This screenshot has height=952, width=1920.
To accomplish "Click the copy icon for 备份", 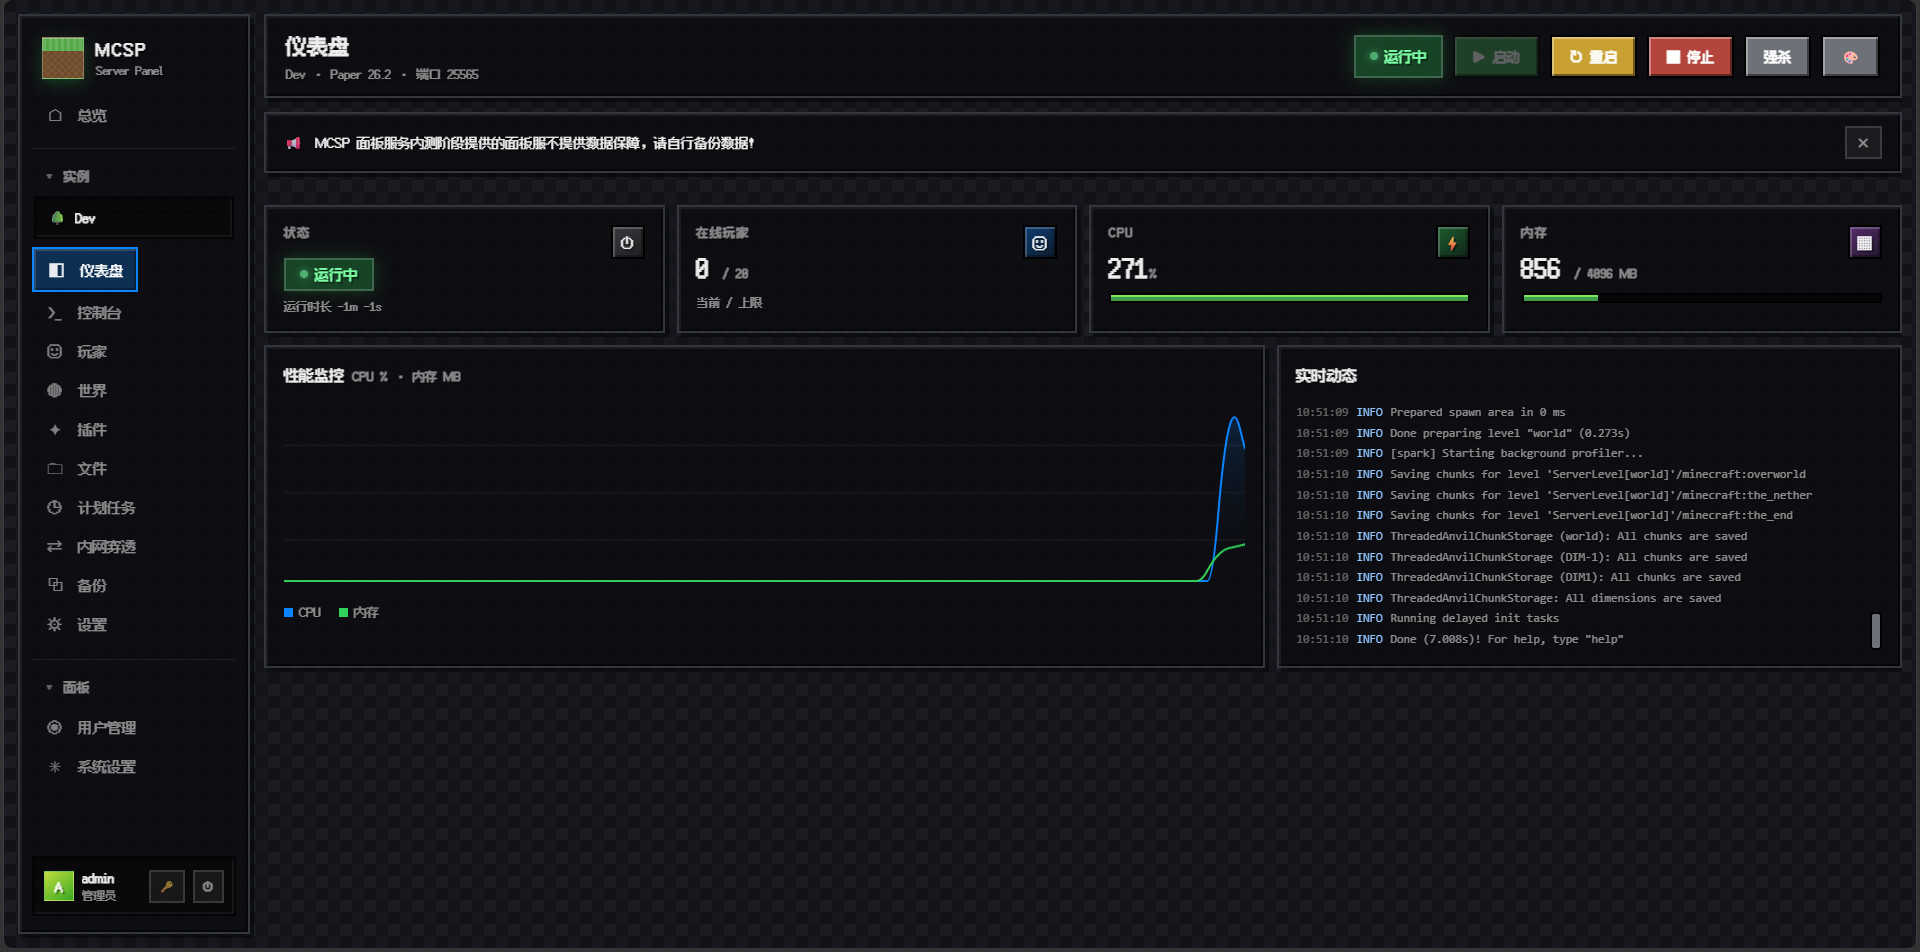I will coord(55,586).
